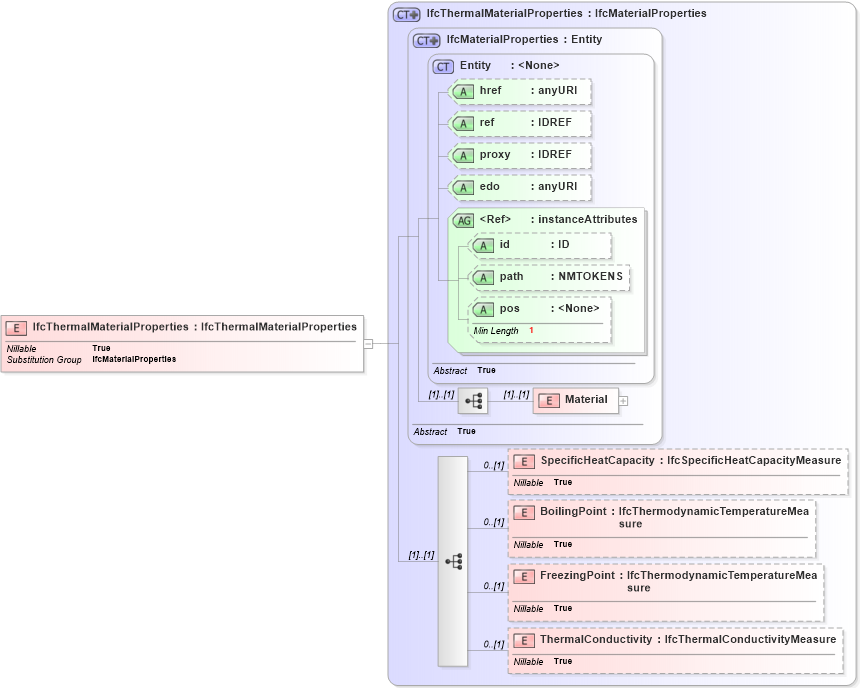Select the E icon on SpecificHeatCapacity element

point(523,461)
